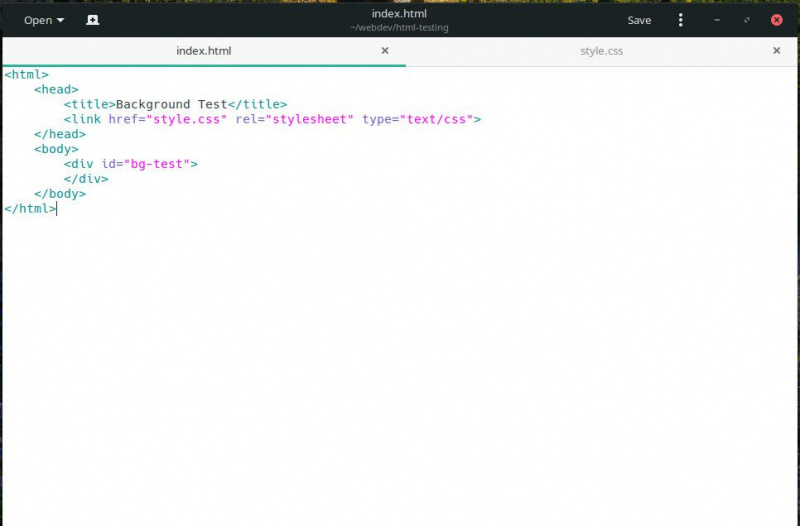Switch to the style.css tab
Image resolution: width=800 pixels, height=526 pixels.
coord(601,51)
